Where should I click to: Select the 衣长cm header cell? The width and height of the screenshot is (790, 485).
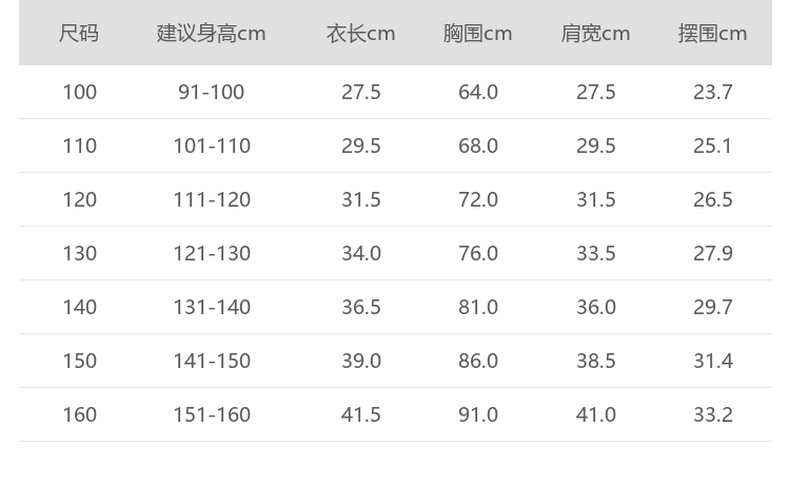tap(361, 33)
